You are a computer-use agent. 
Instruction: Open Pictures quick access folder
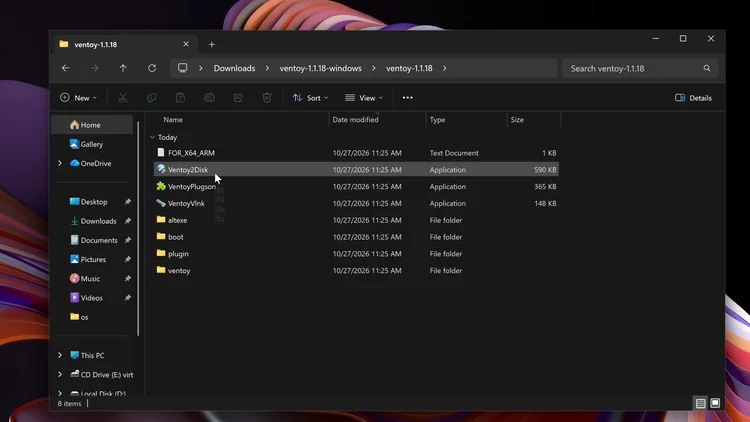93,259
